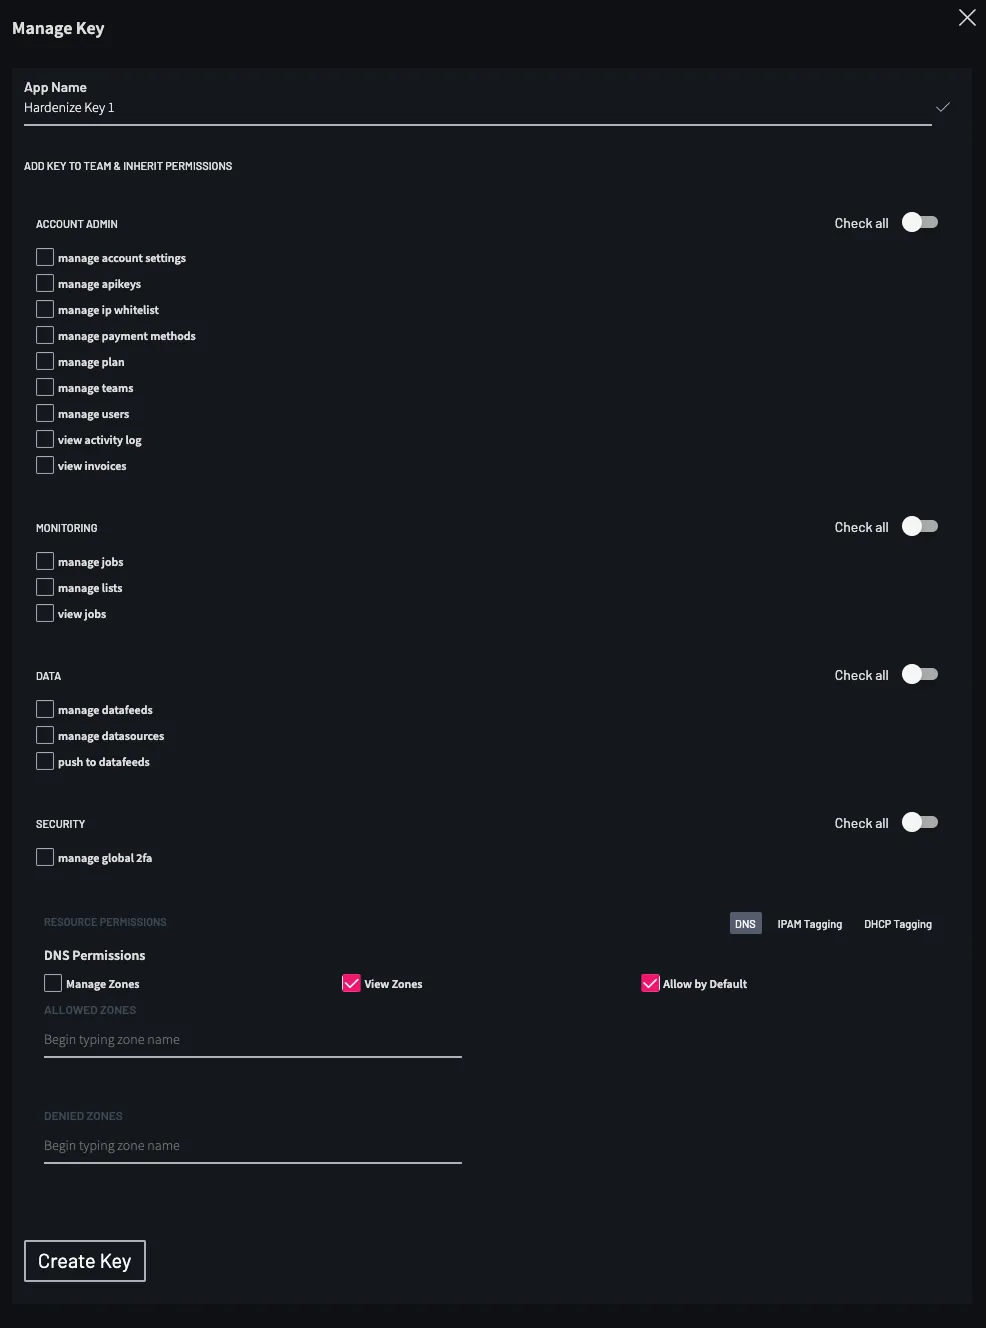
Task: Switch to the IPAM Tagging tab
Action: pos(809,923)
